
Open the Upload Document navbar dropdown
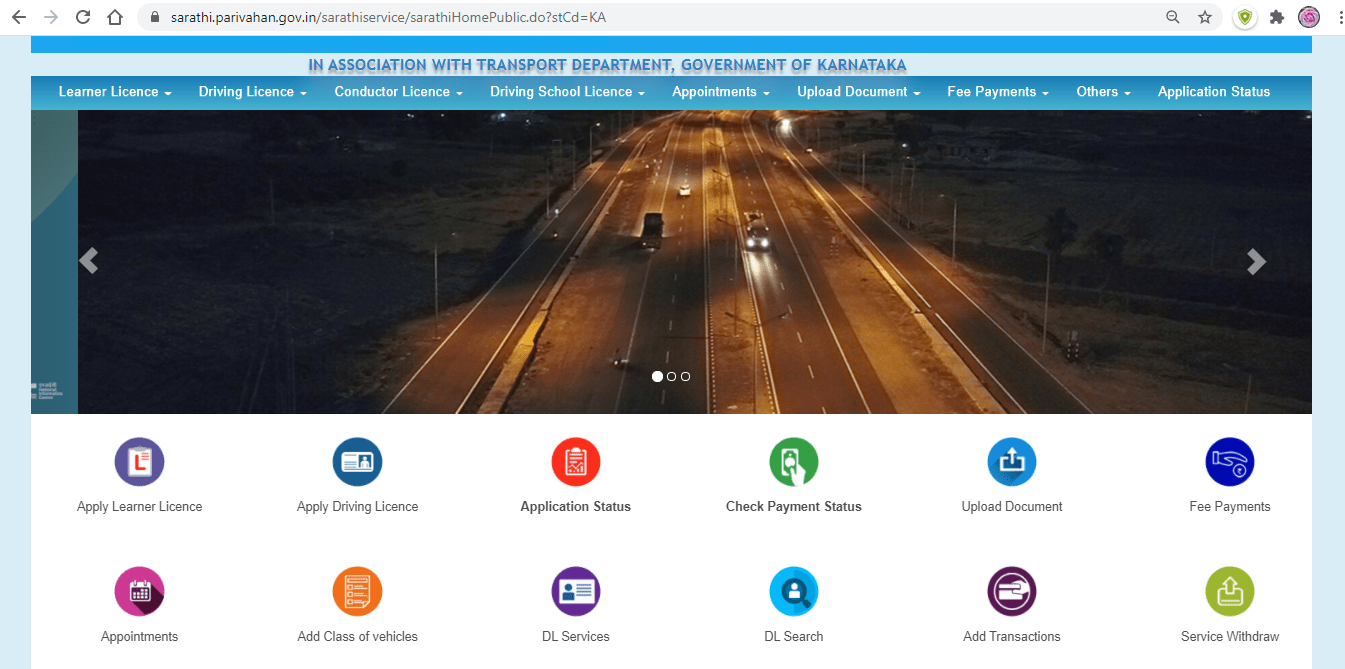click(x=859, y=92)
